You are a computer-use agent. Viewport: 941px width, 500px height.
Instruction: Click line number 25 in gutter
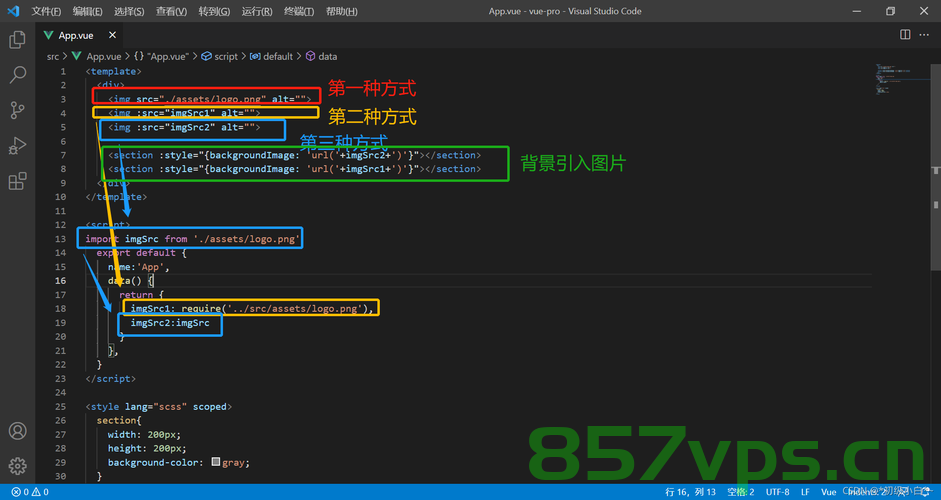(x=61, y=406)
